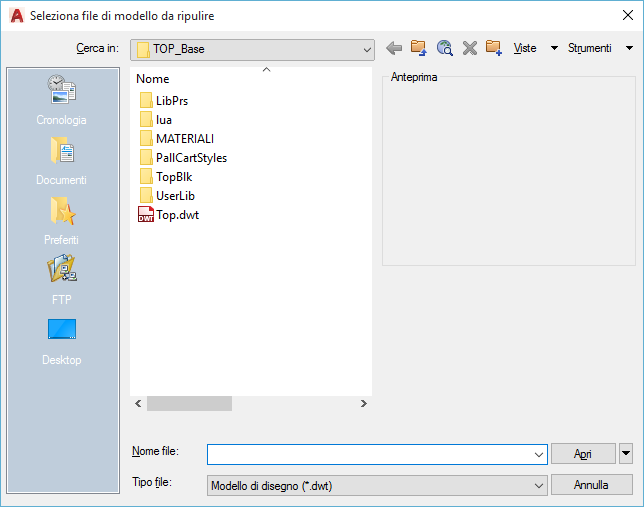
Task: Select the Top.dwt template file icon
Action: point(146,214)
